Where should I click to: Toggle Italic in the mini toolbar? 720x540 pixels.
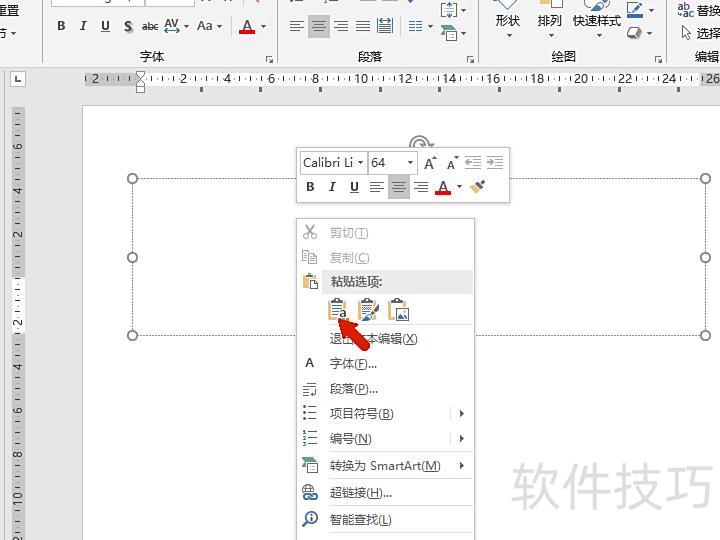332,186
